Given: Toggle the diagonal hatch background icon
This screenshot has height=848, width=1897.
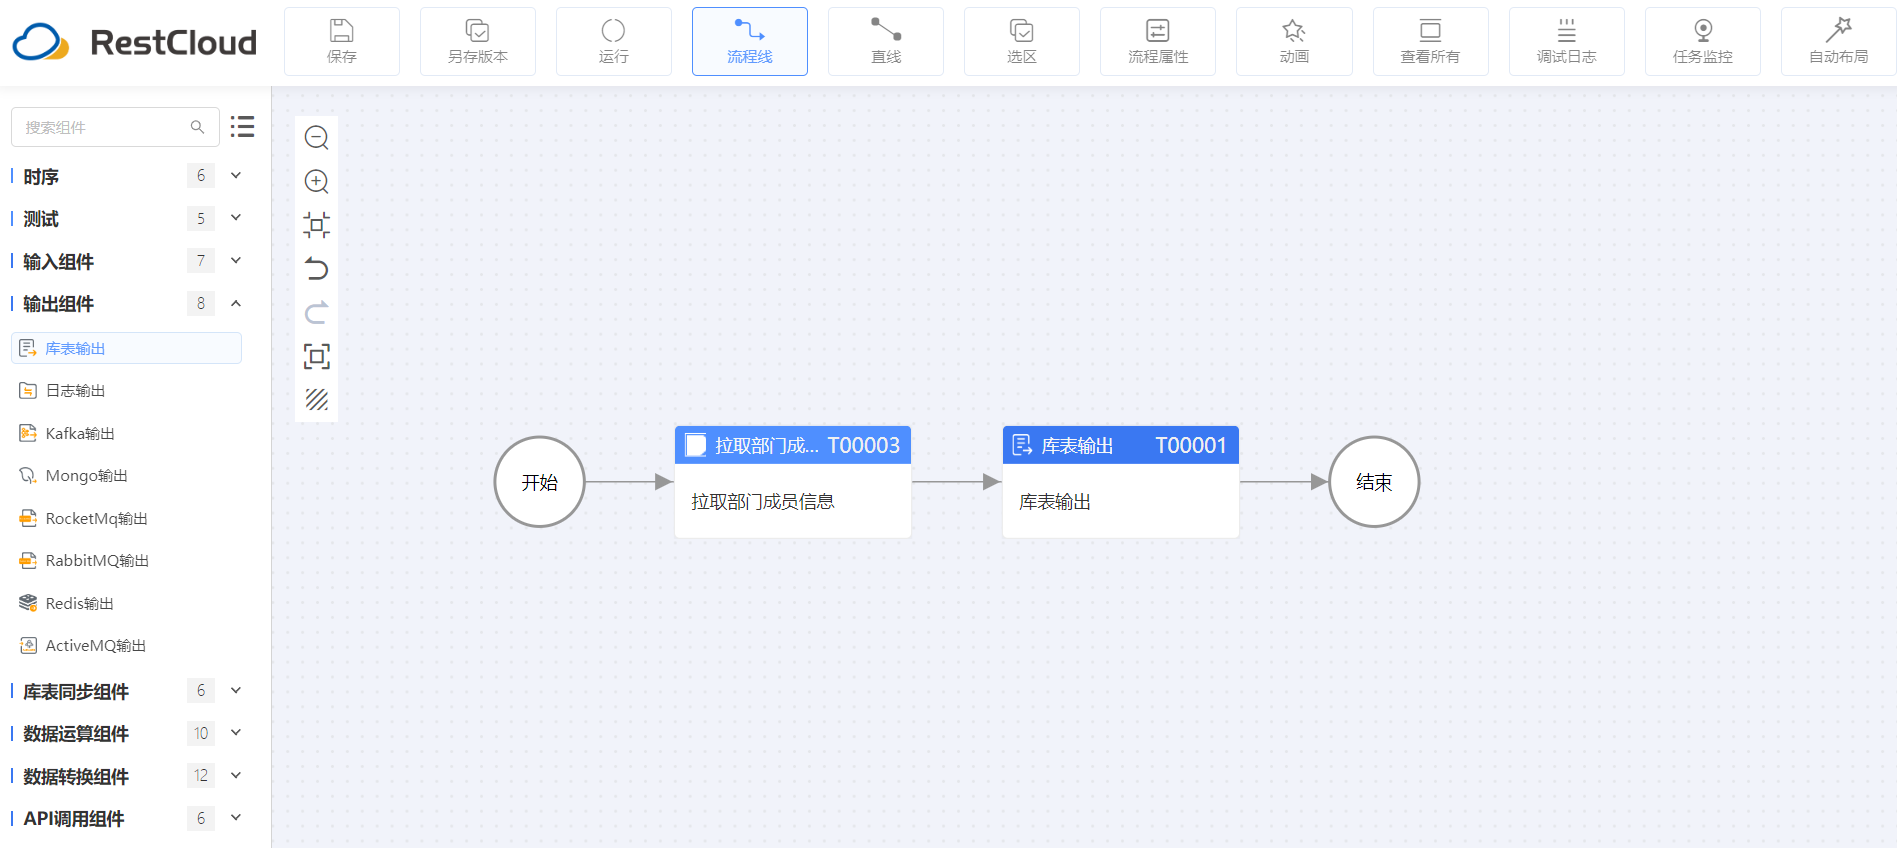Looking at the screenshot, I should point(317,400).
